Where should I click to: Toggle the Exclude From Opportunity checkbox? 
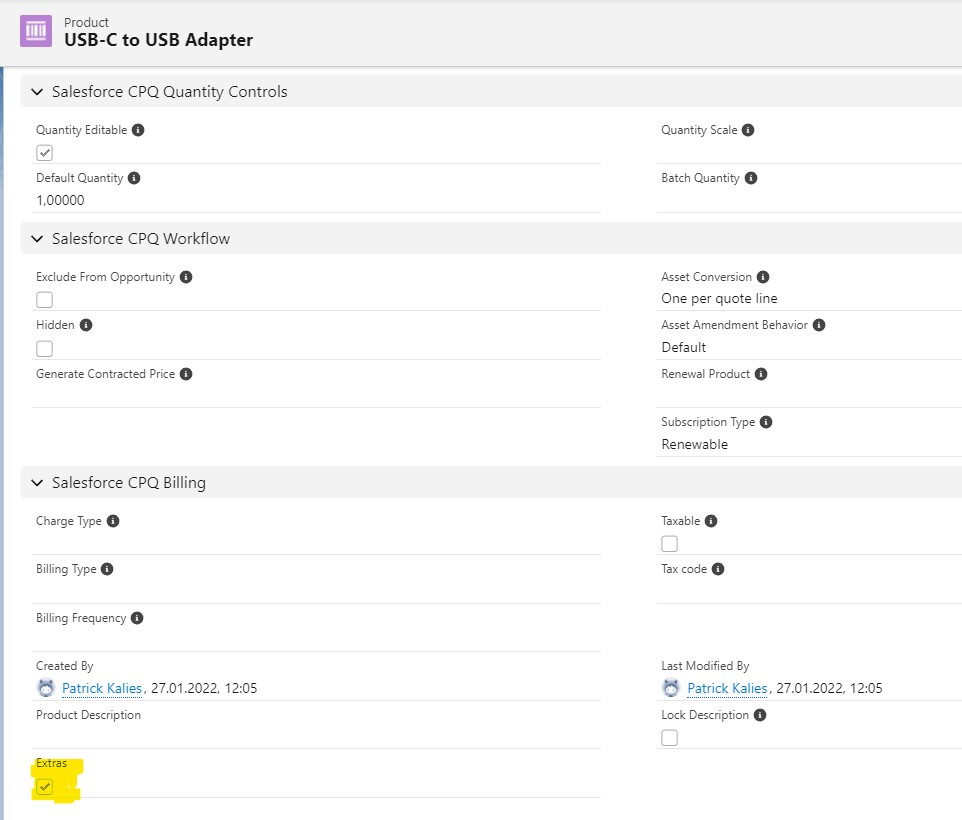tap(44, 300)
